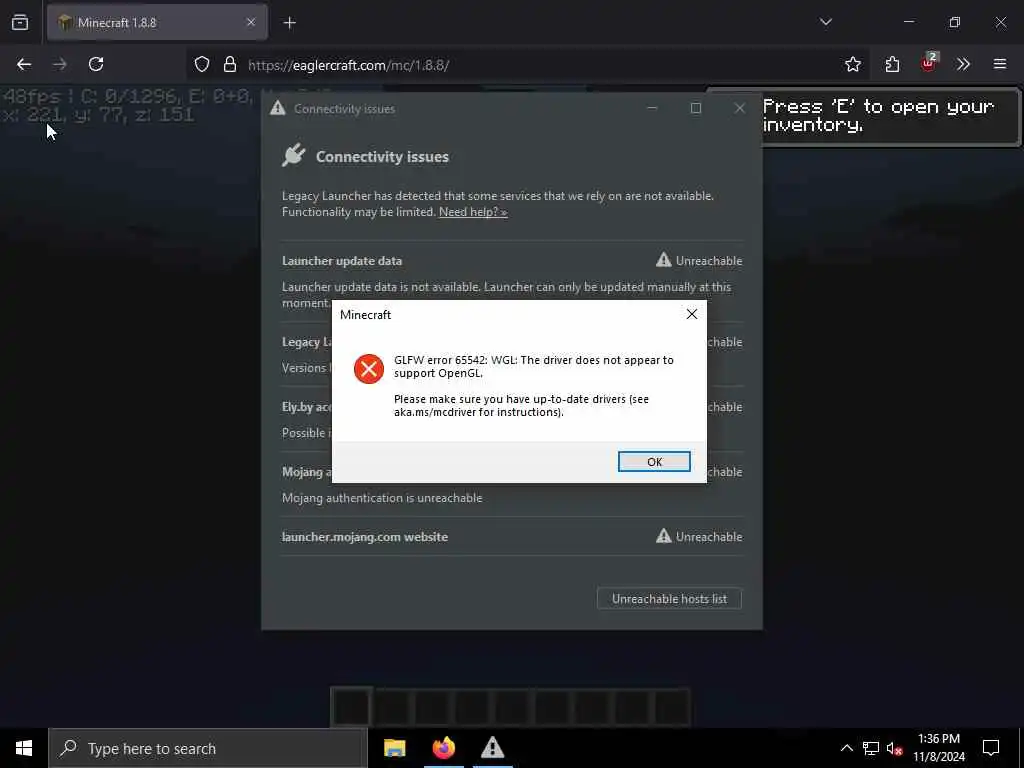Close the Minecraft 1.8.8 tab

tap(251, 22)
